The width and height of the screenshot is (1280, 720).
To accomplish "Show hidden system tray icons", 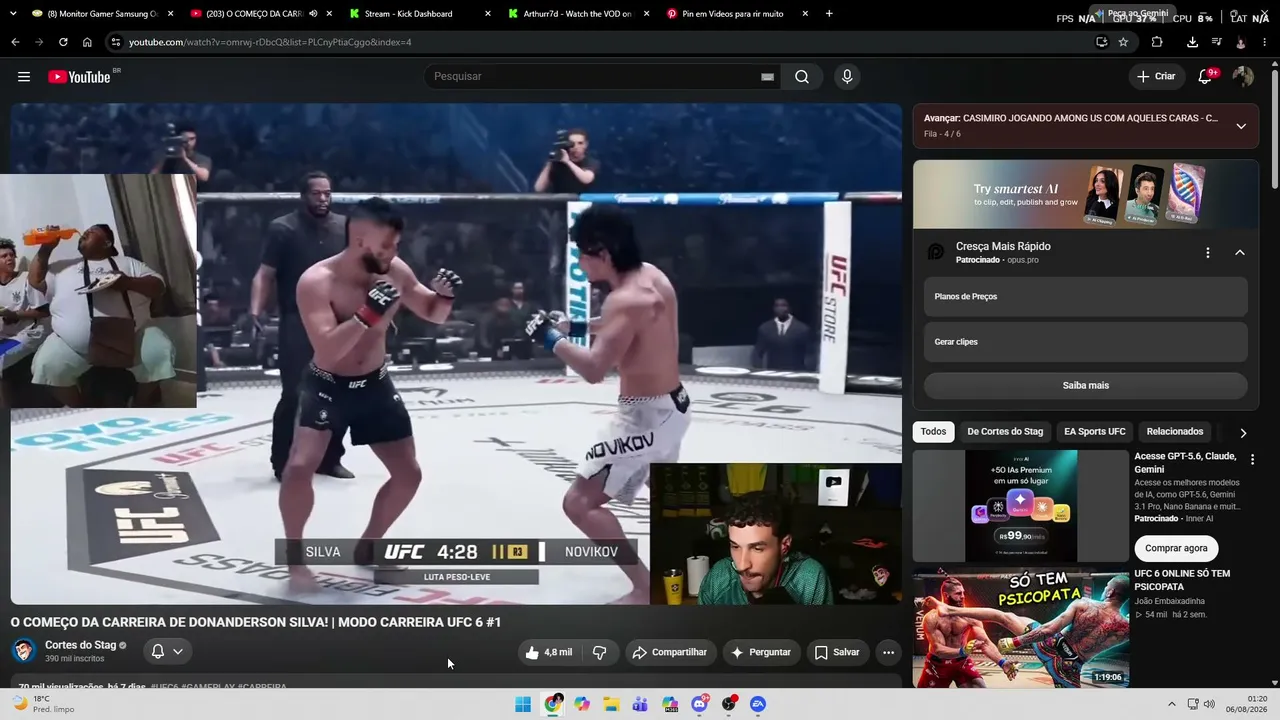I will [1172, 704].
